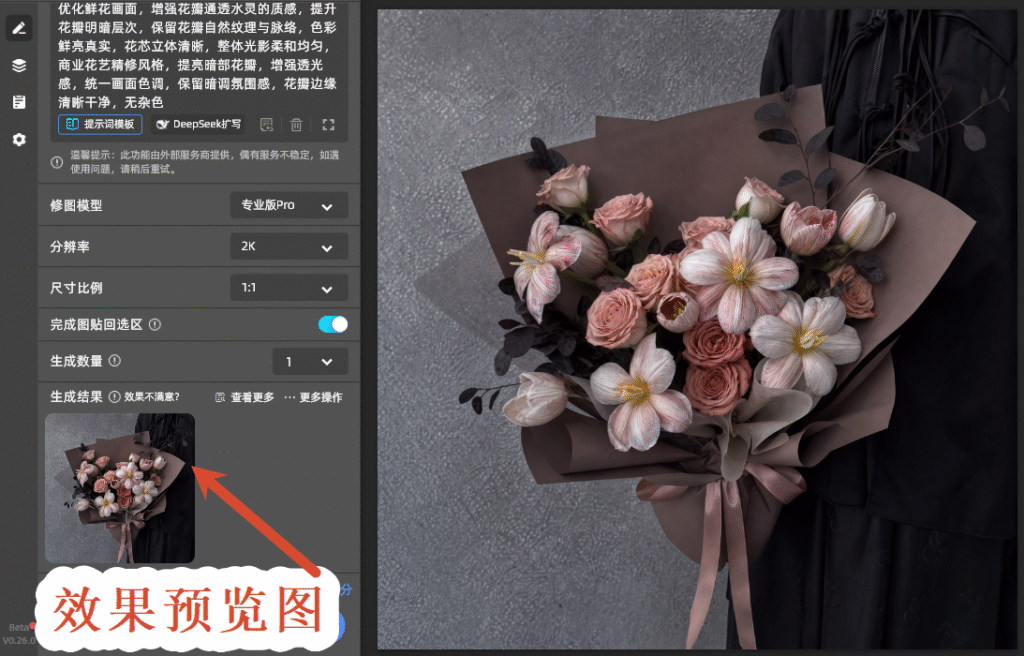Click the 效果不满意? link
This screenshot has width=1024, height=656.
click(x=152, y=397)
